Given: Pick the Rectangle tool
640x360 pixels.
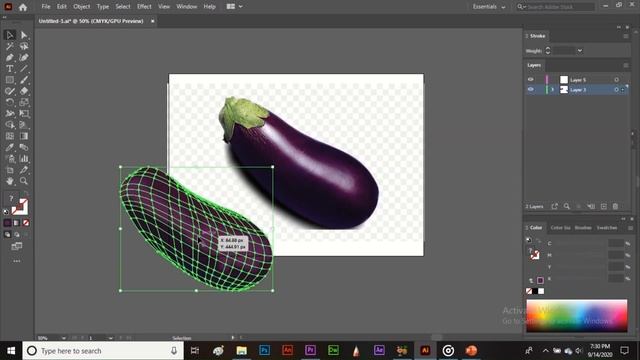Looking at the screenshot, I should tap(10, 80).
